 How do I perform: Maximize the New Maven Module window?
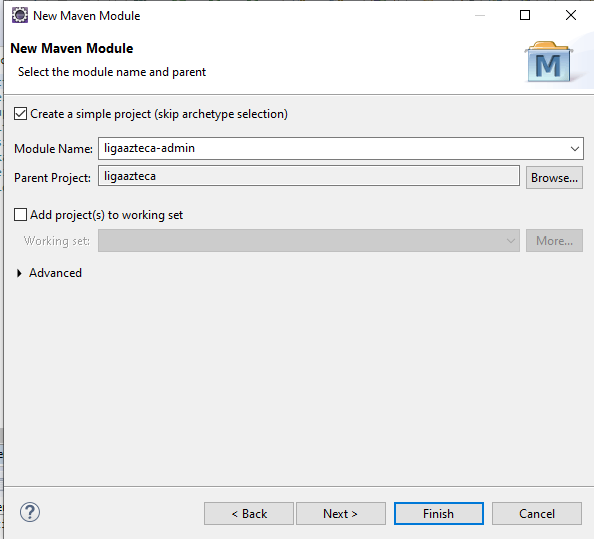coord(525,15)
